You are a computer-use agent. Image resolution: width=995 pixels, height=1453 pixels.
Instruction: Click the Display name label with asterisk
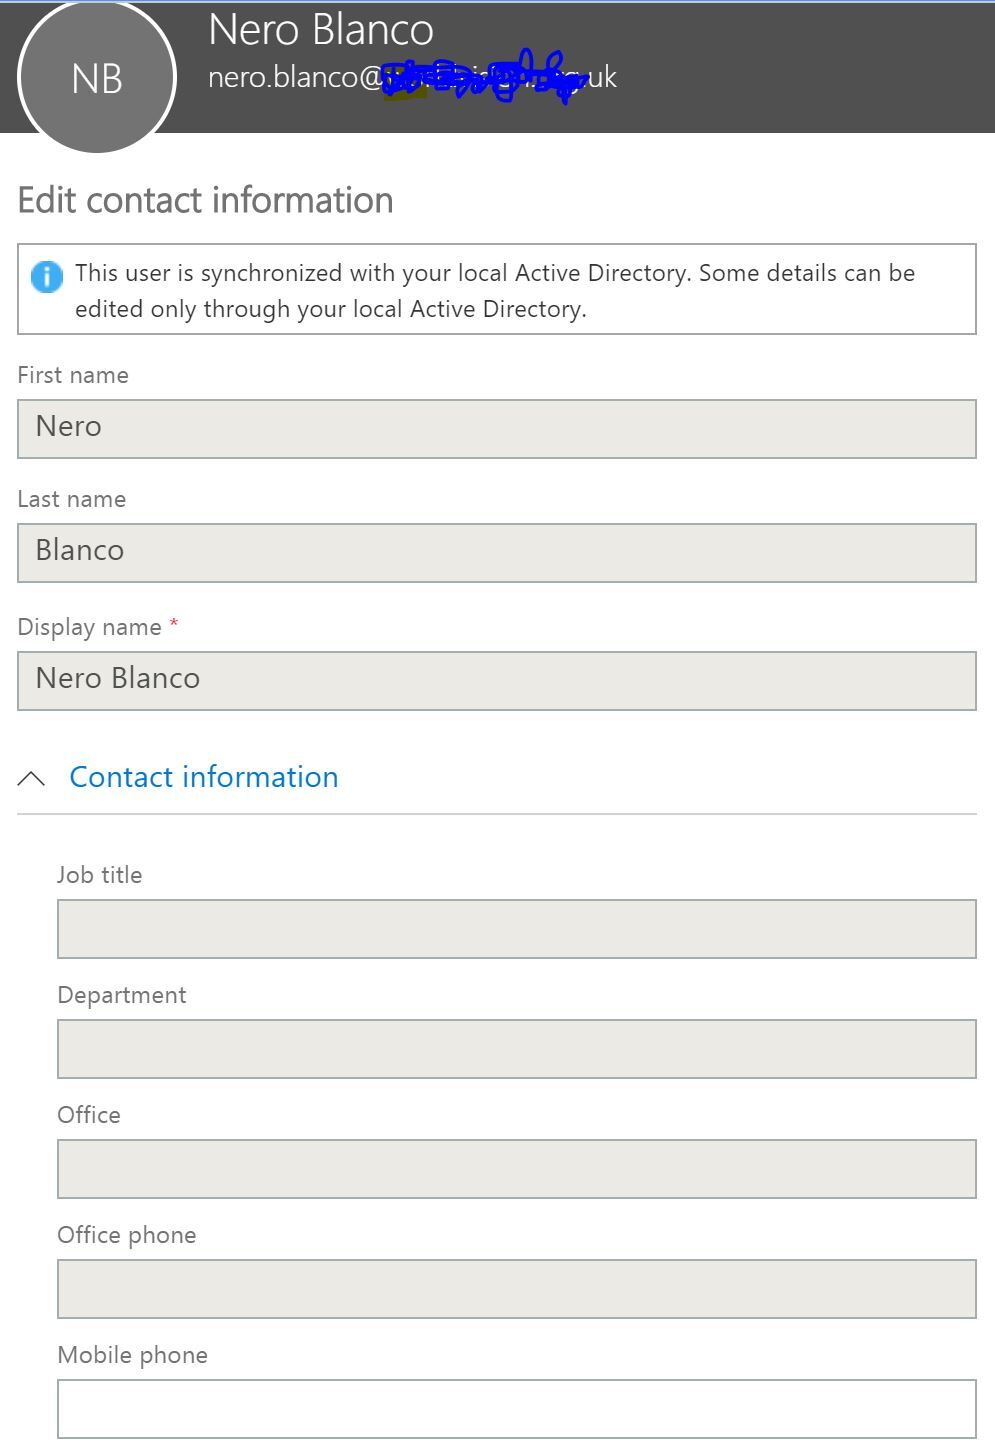(98, 627)
